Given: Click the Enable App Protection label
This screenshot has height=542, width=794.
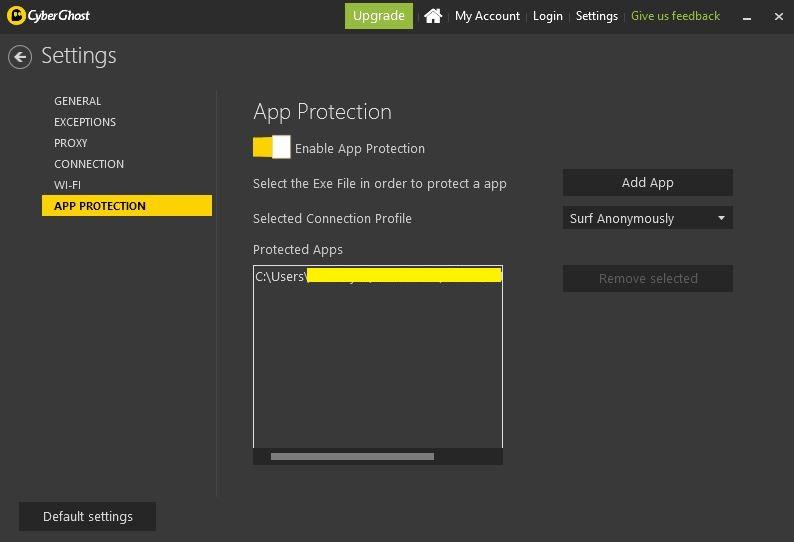Looking at the screenshot, I should 360,148.
